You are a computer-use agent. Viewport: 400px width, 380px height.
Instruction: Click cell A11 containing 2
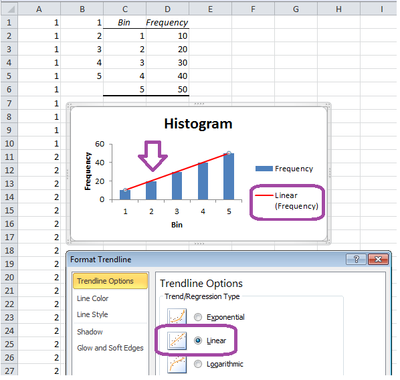point(39,157)
